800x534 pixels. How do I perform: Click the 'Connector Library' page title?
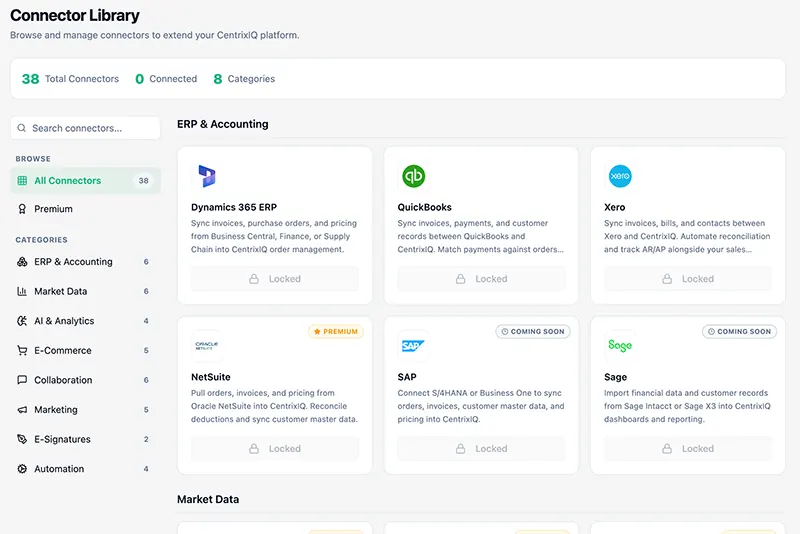pos(74,15)
